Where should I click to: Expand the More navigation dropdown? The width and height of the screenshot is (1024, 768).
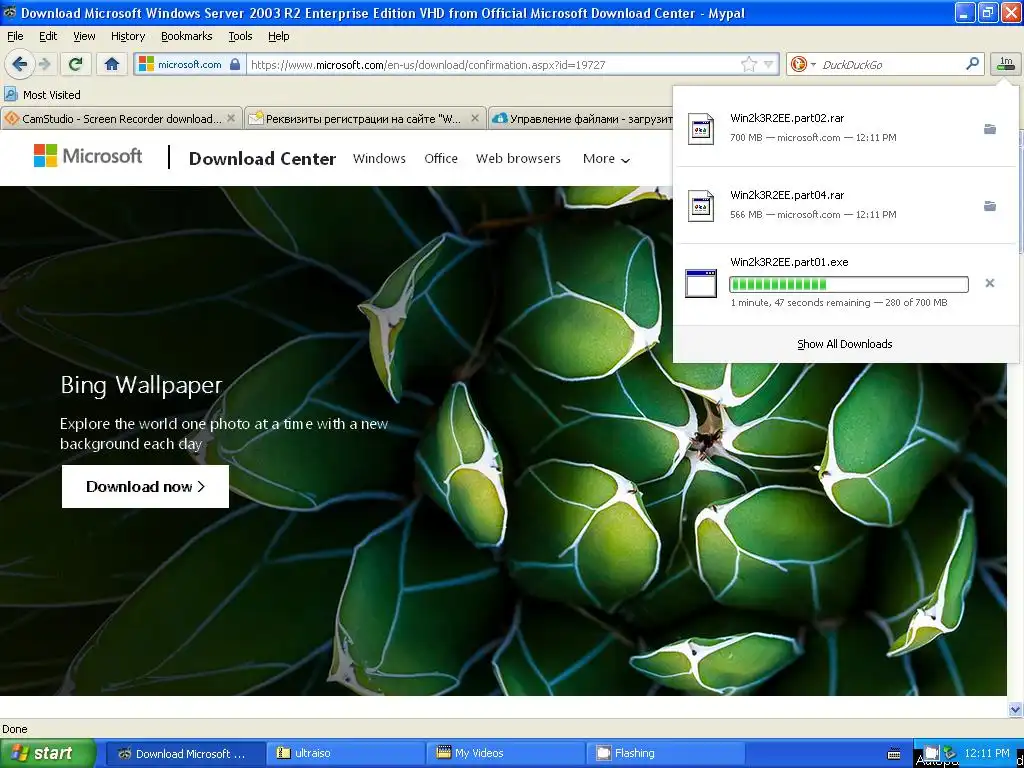click(606, 159)
